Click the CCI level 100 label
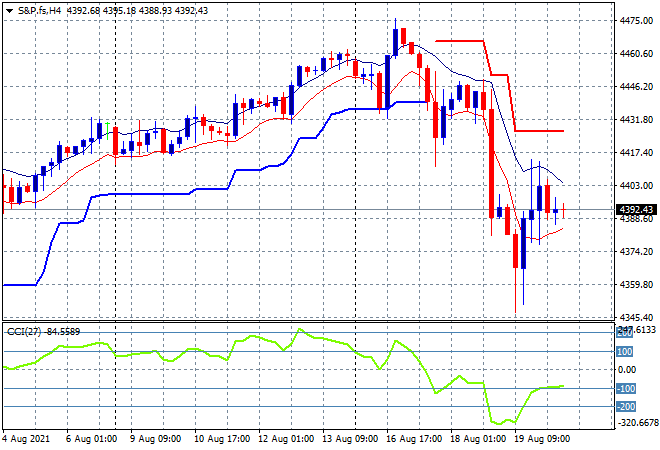660x450 pixels. (625, 351)
